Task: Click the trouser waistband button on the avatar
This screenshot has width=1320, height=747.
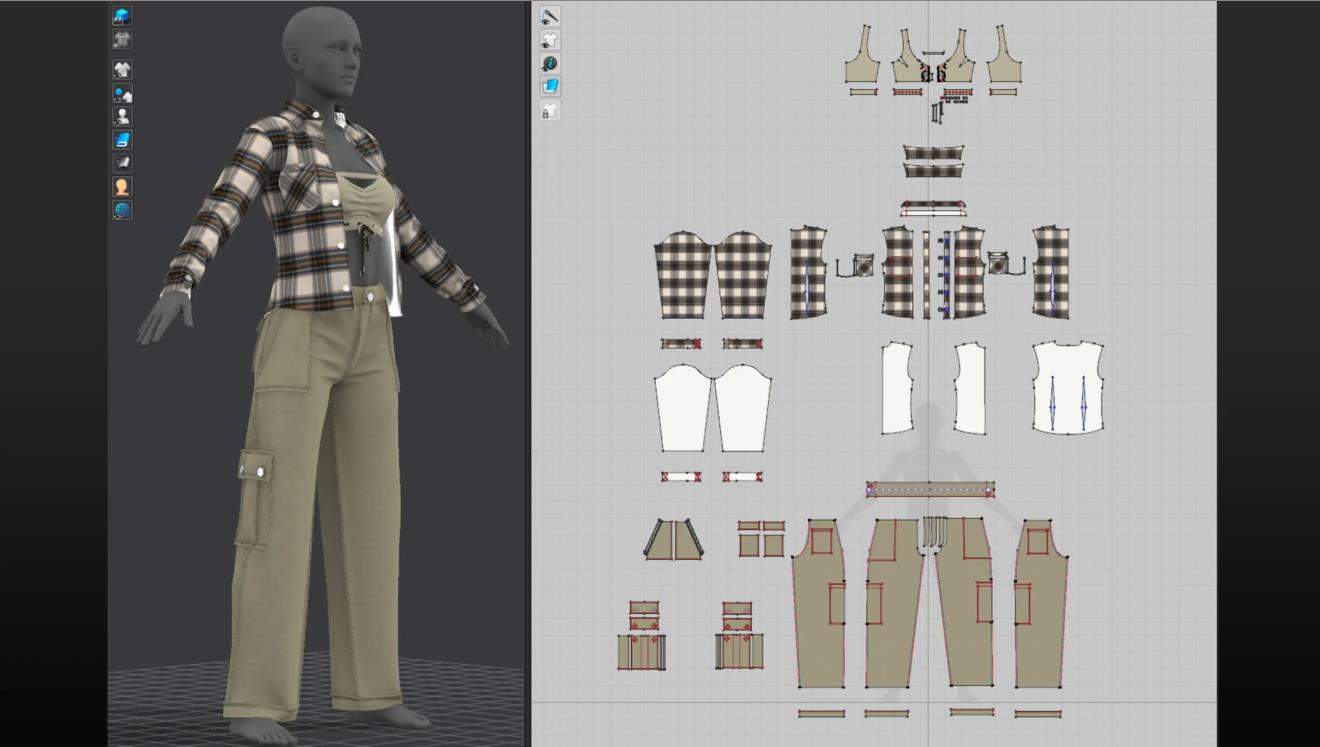Action: tap(372, 295)
